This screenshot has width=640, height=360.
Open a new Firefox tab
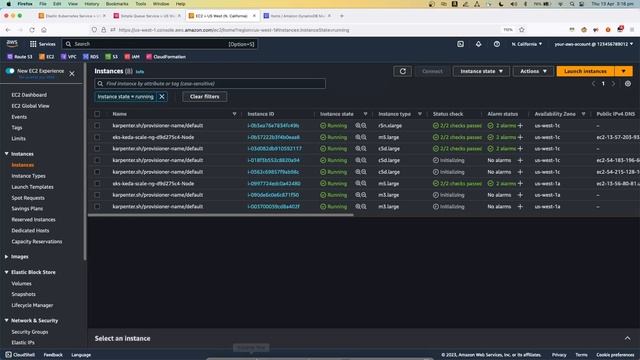(x=342, y=16)
